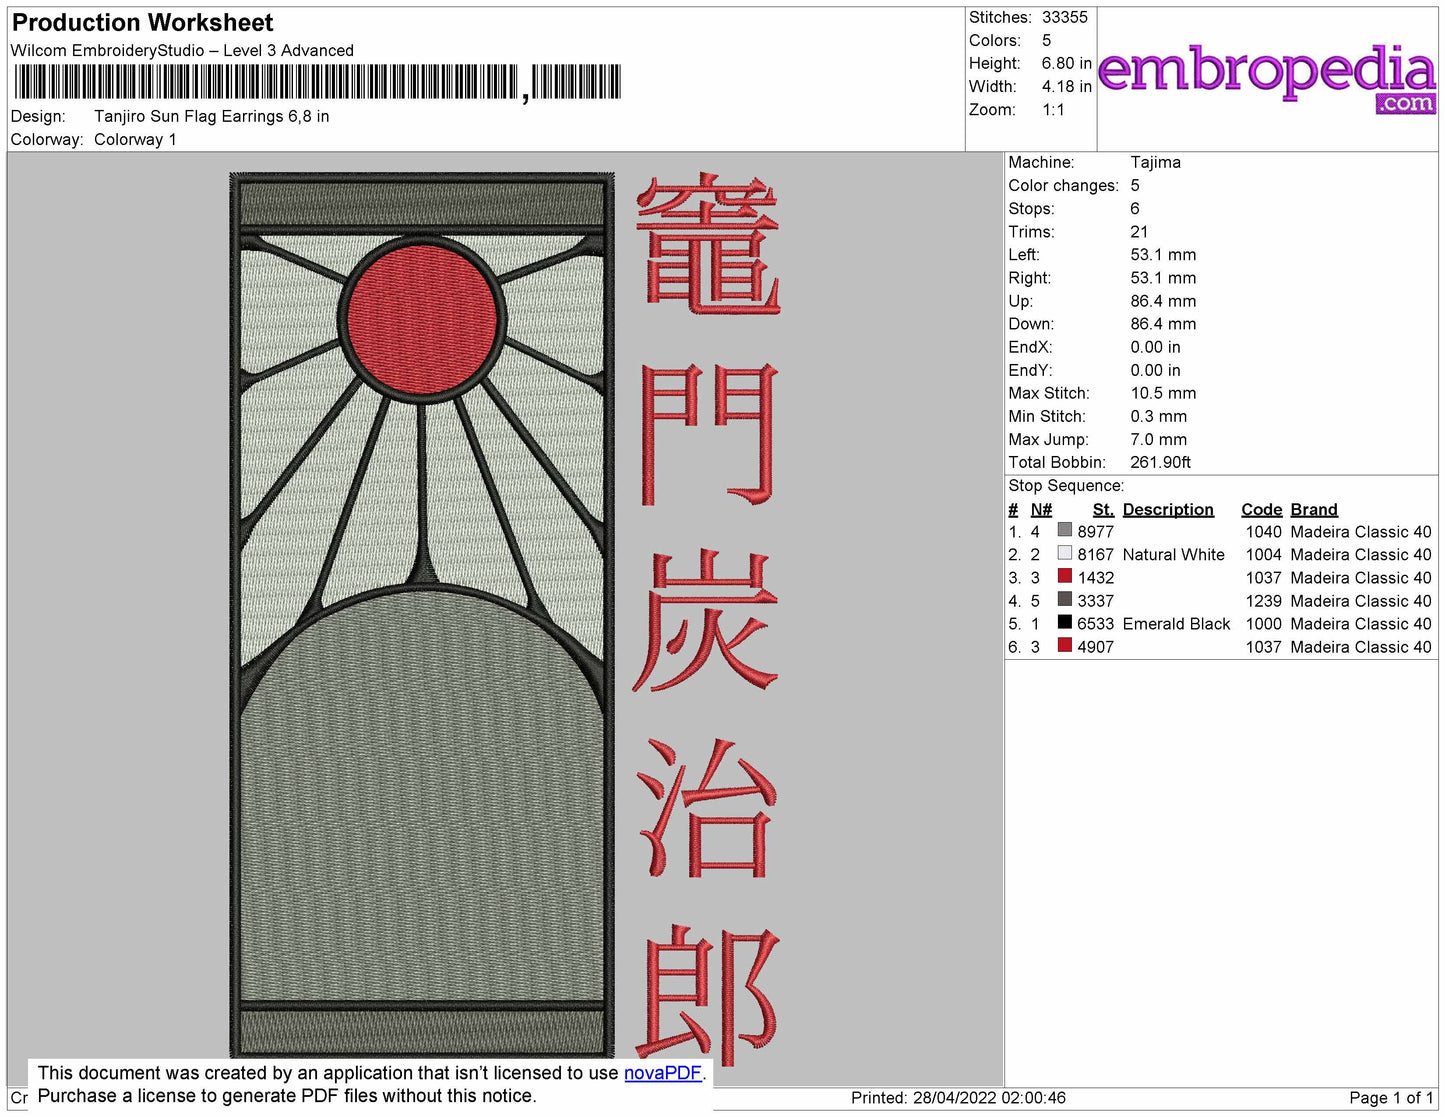Click Stops value 6
The image size is (1445, 1117).
(1135, 208)
